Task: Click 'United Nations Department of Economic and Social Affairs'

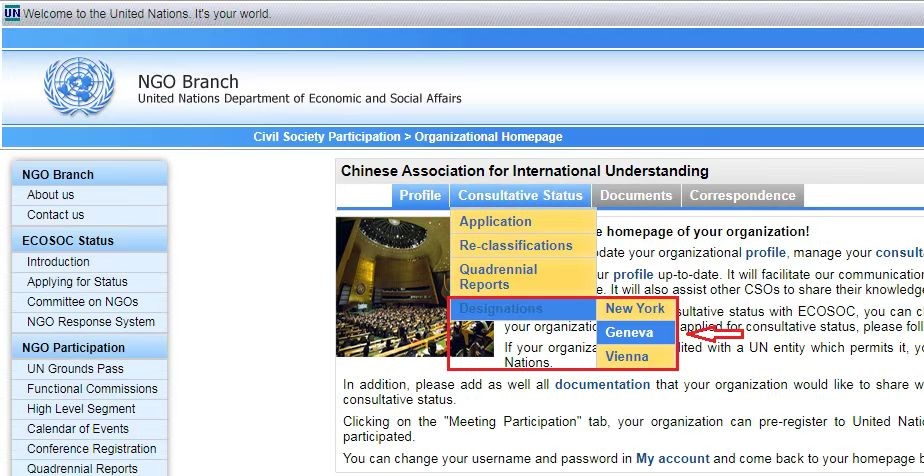Action: click(x=299, y=98)
